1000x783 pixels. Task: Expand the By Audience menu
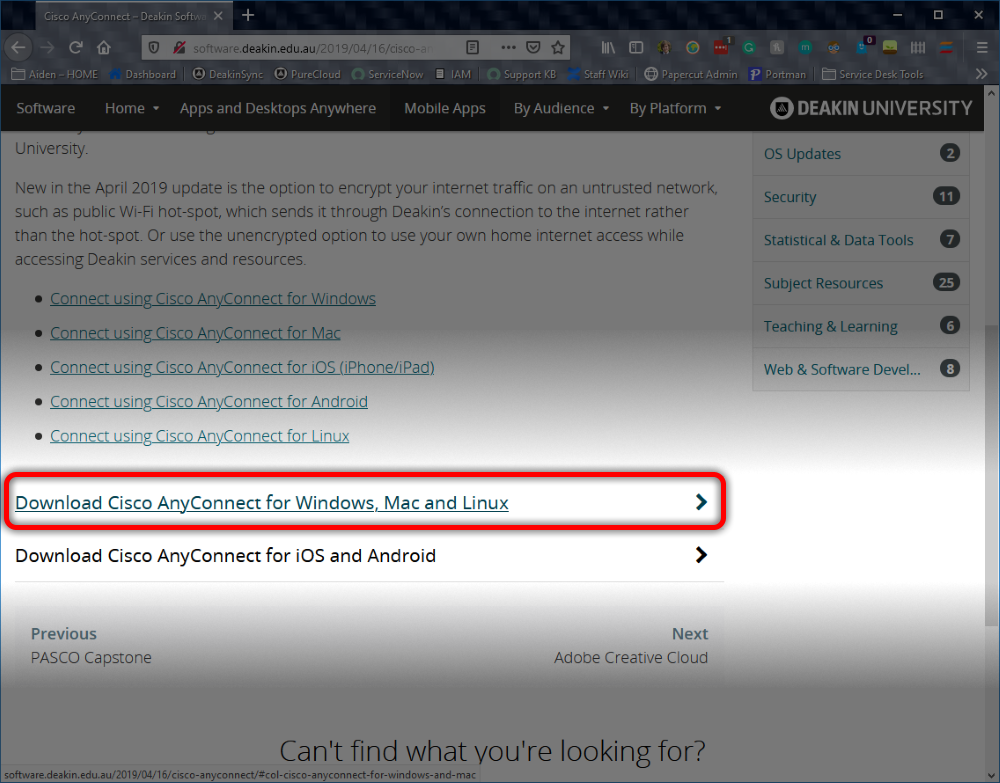[561, 108]
